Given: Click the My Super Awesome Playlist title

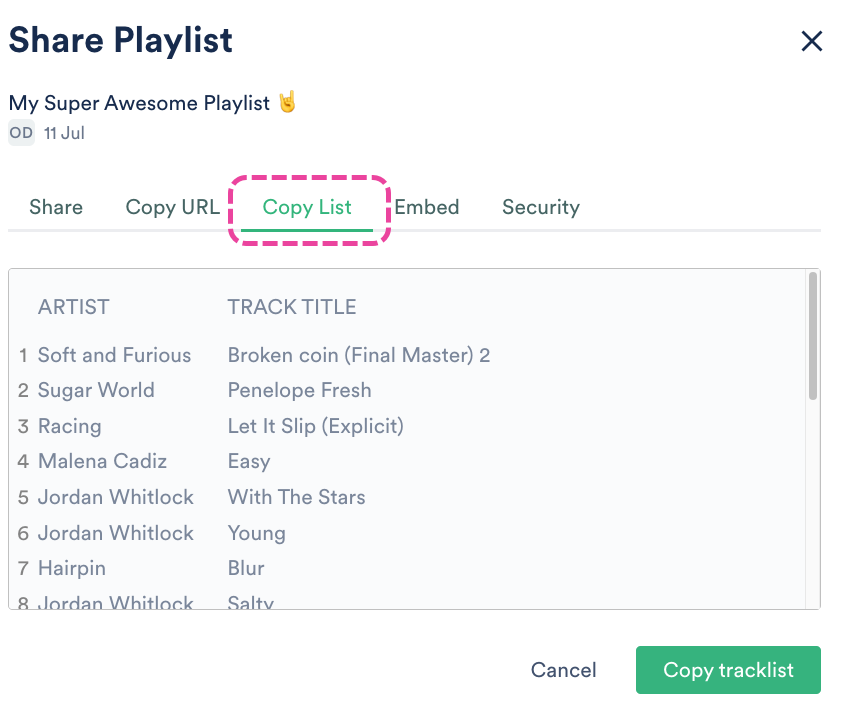Looking at the screenshot, I should pyautogui.click(x=139, y=103).
